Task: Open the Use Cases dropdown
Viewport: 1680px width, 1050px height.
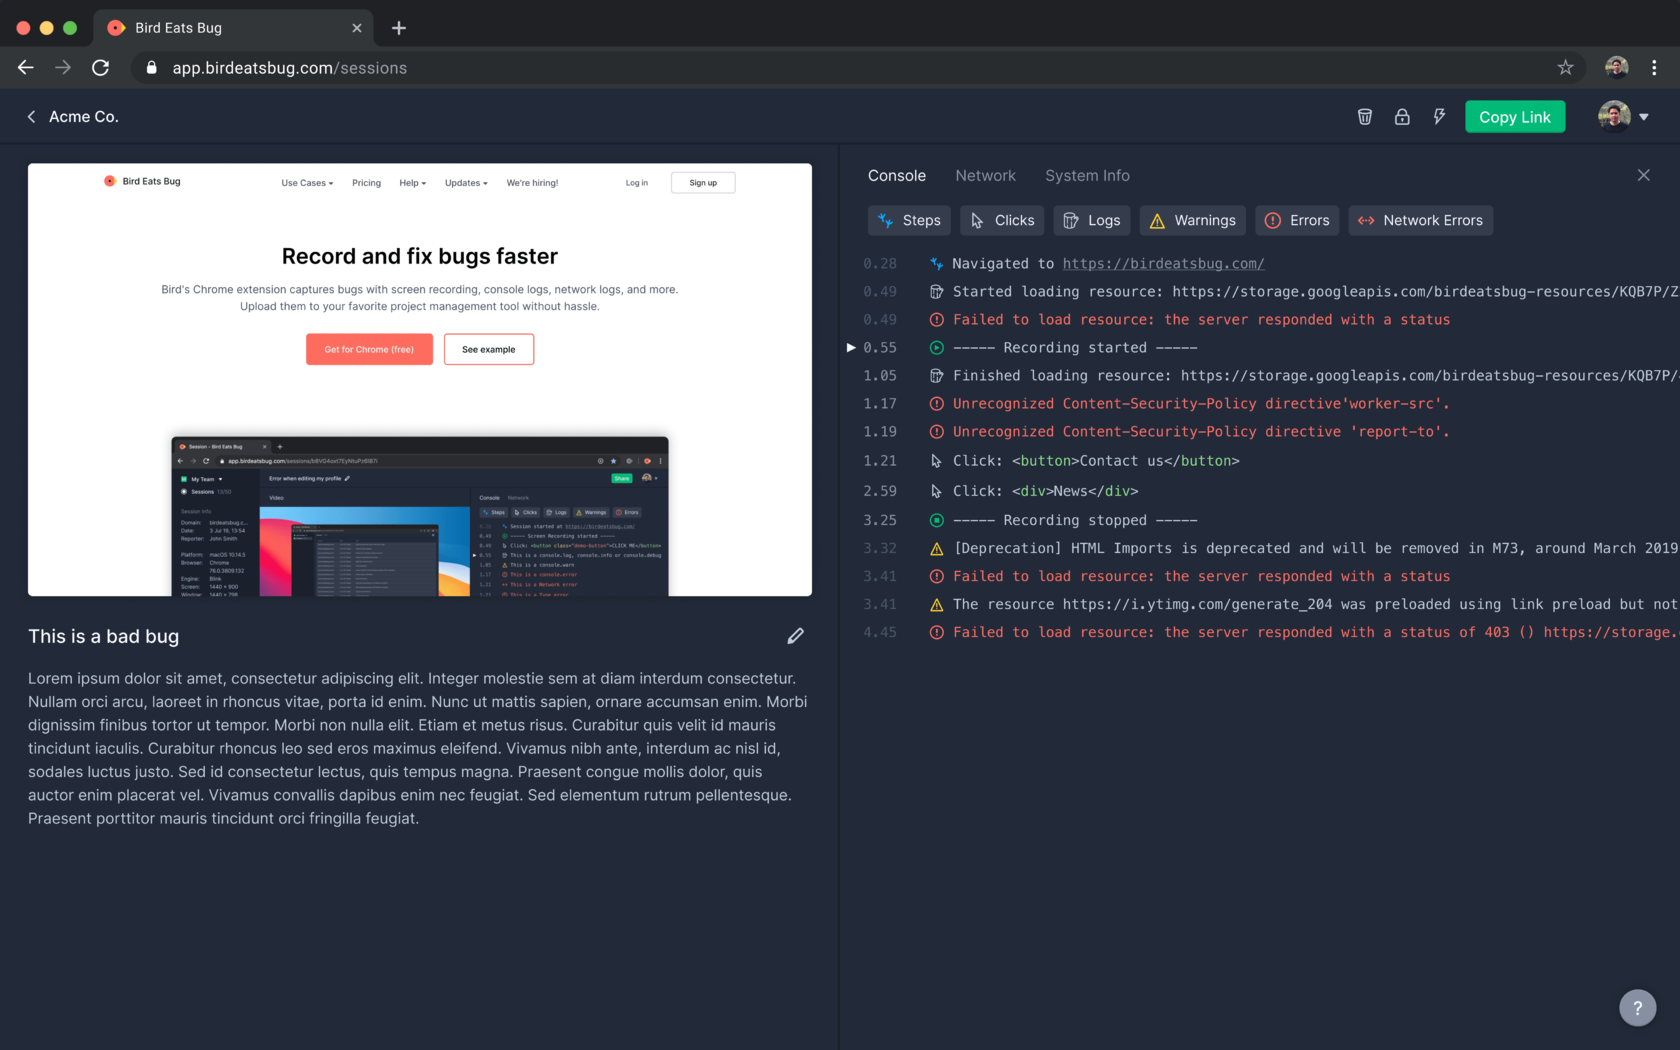Action: tap(306, 183)
